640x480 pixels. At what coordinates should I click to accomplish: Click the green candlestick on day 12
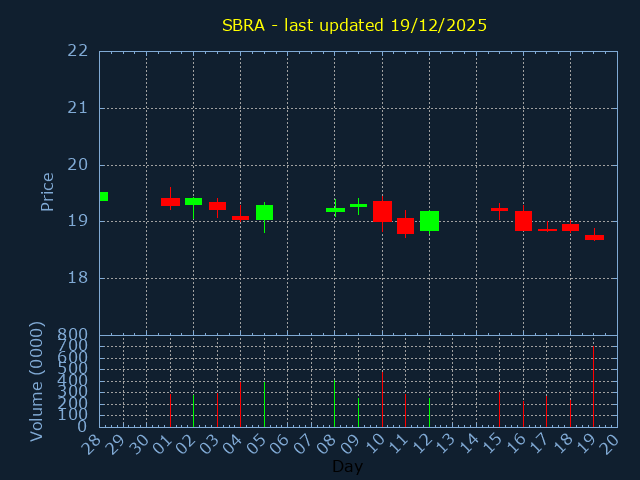pos(429,221)
